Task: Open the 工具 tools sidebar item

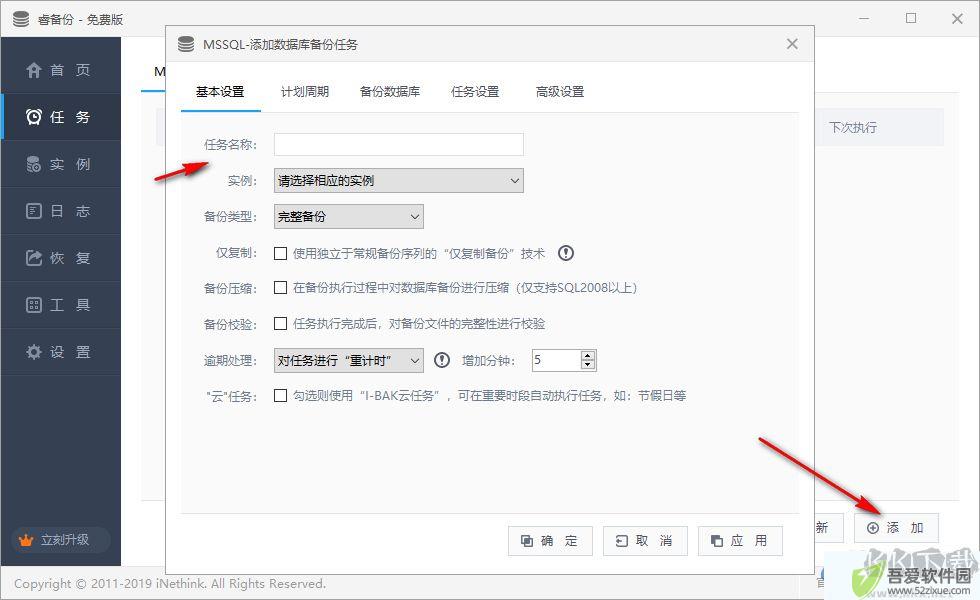Action: (61, 305)
